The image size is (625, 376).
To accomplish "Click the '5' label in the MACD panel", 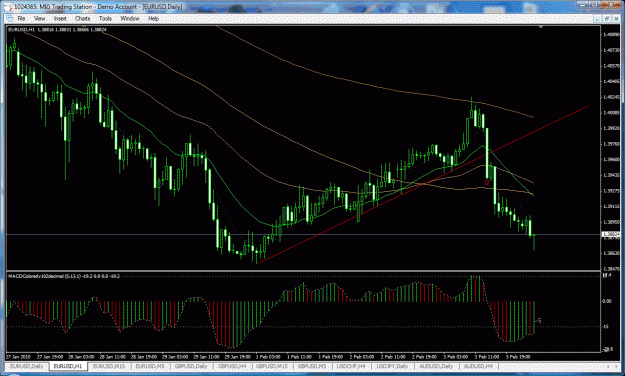I will click(x=539, y=321).
